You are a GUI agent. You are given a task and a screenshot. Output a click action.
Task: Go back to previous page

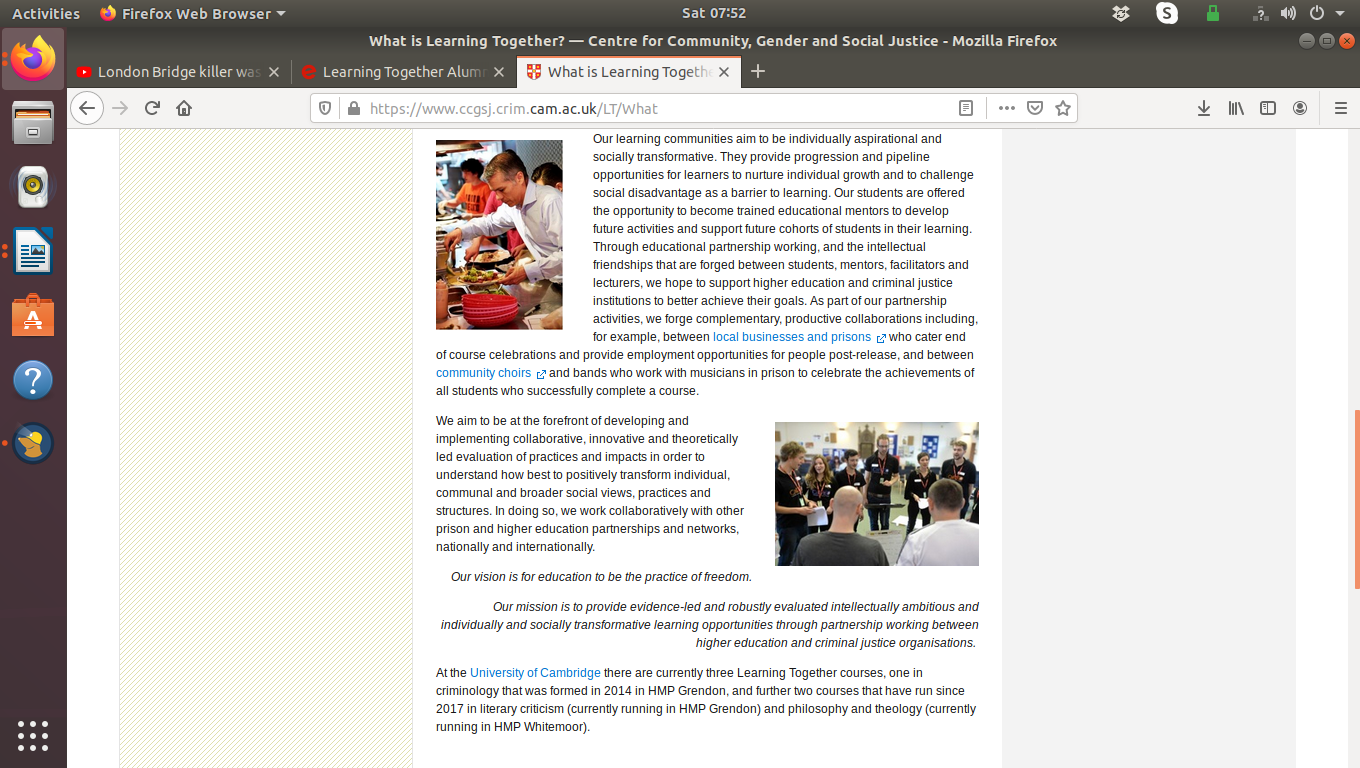click(x=88, y=108)
